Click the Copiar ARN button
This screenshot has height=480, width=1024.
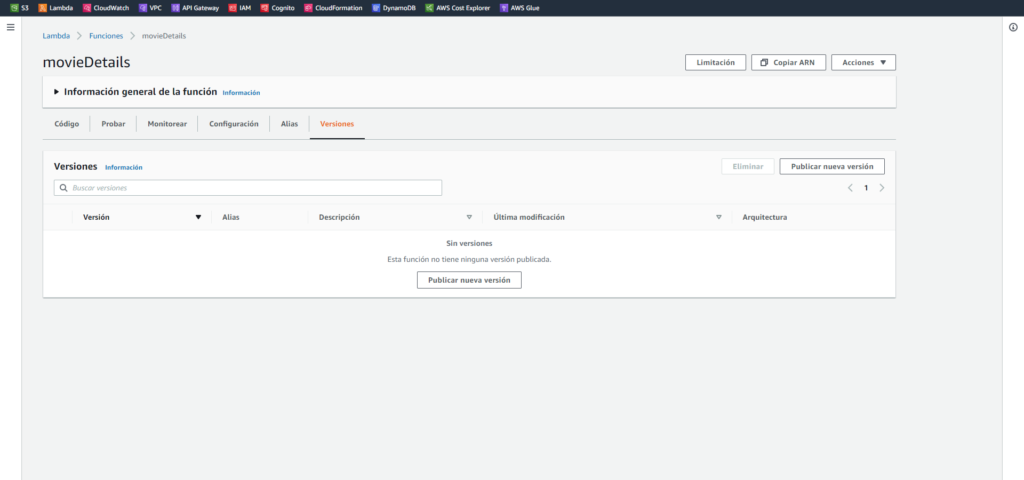788,62
